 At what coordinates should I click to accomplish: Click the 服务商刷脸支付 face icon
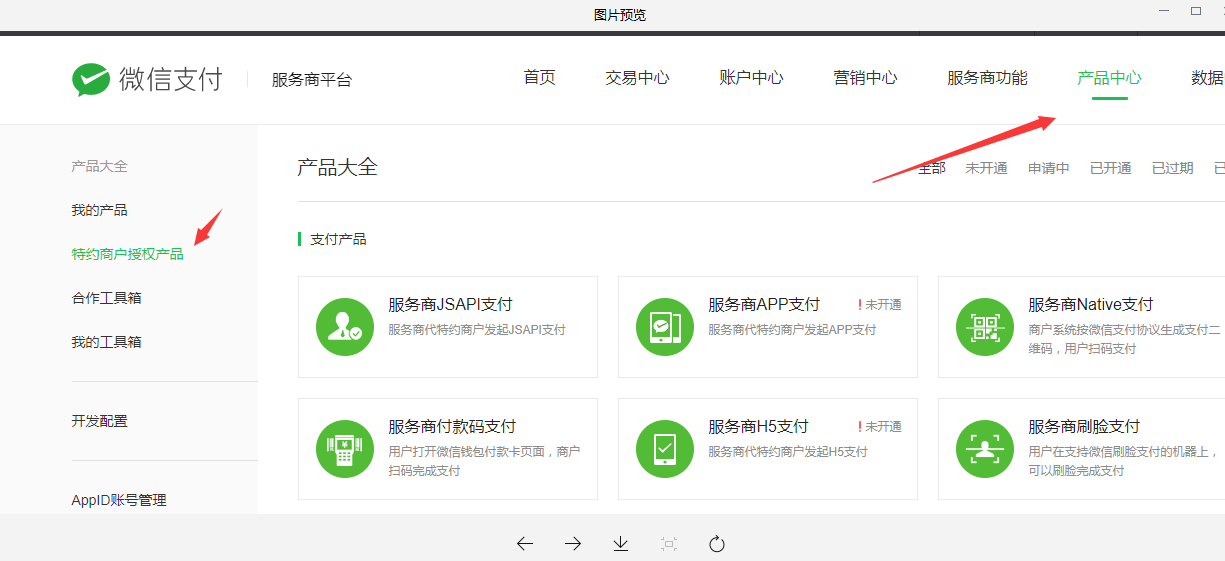click(985, 449)
